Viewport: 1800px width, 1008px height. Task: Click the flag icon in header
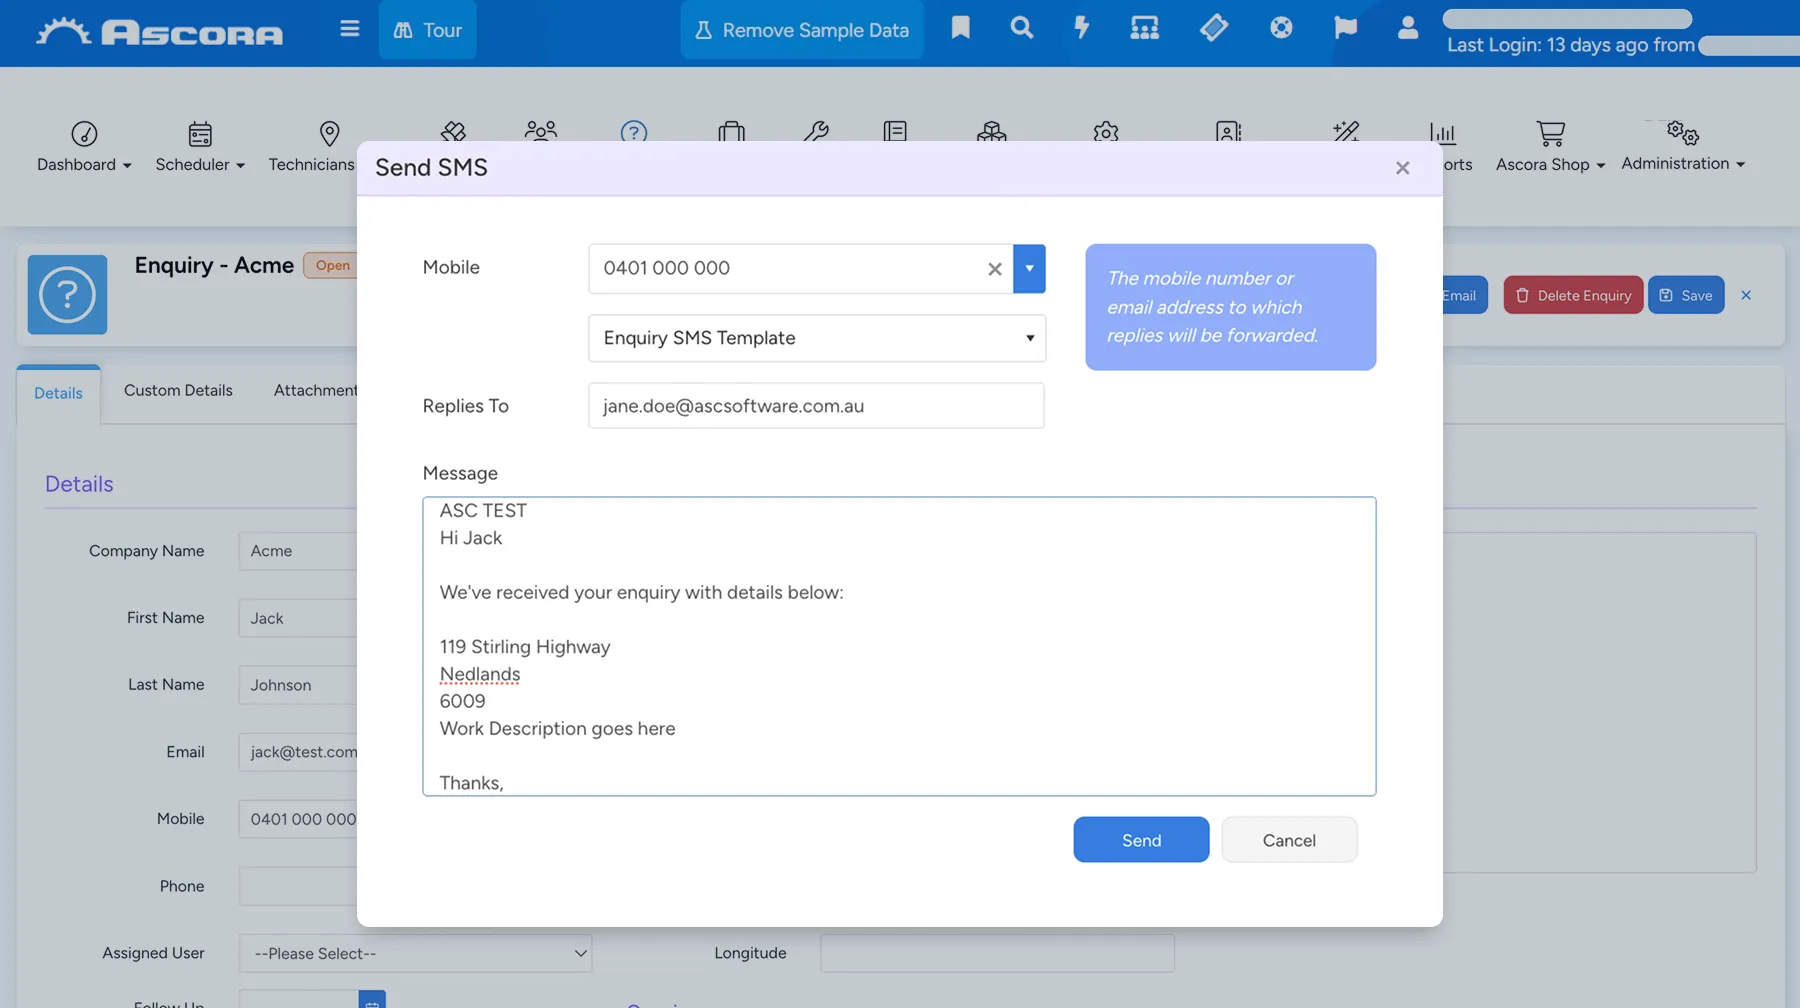click(x=1345, y=28)
